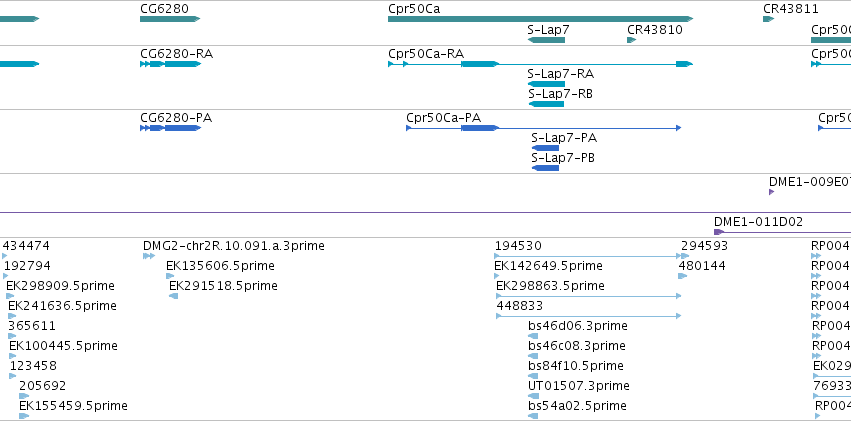This screenshot has height=421, width=851.
Task: Select the bs46d06.3prime EST label
Action: [577, 326]
